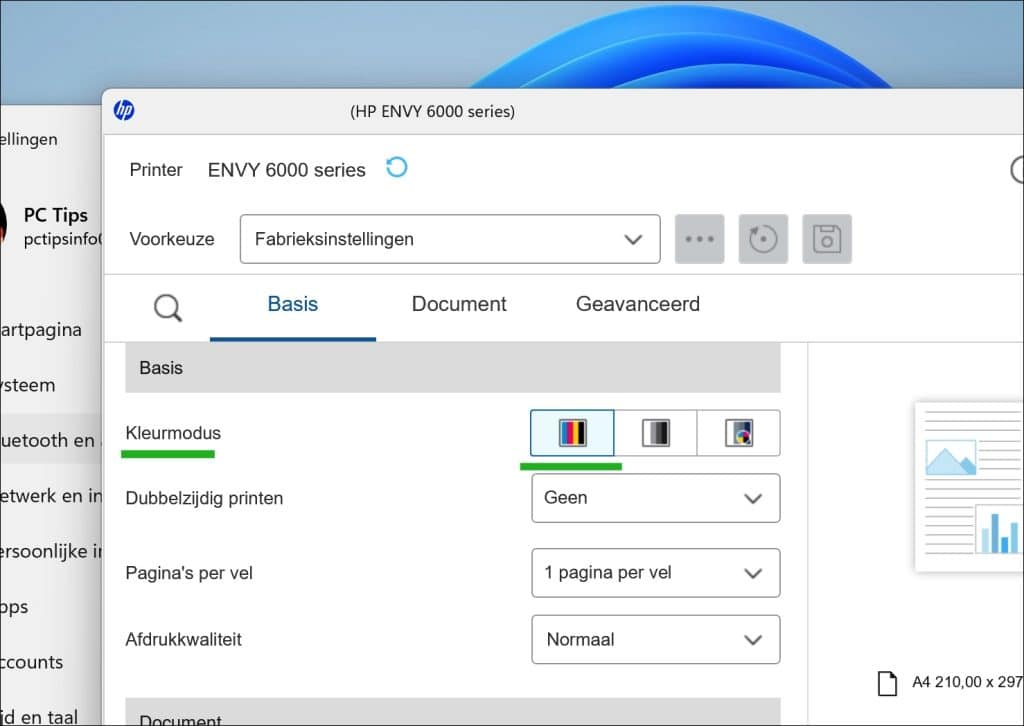The image size is (1024, 726).
Task: Open Persoonlijke instellingen in Settings sidebar
Action: pos(51,551)
